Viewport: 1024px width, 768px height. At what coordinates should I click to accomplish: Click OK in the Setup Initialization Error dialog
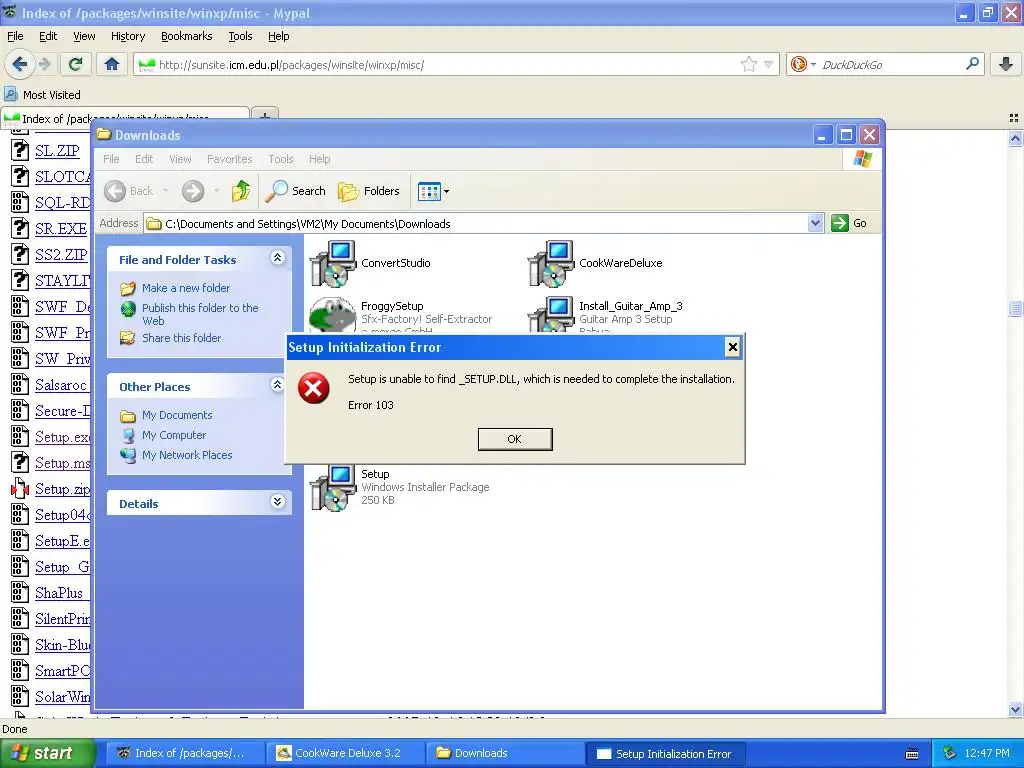click(515, 439)
